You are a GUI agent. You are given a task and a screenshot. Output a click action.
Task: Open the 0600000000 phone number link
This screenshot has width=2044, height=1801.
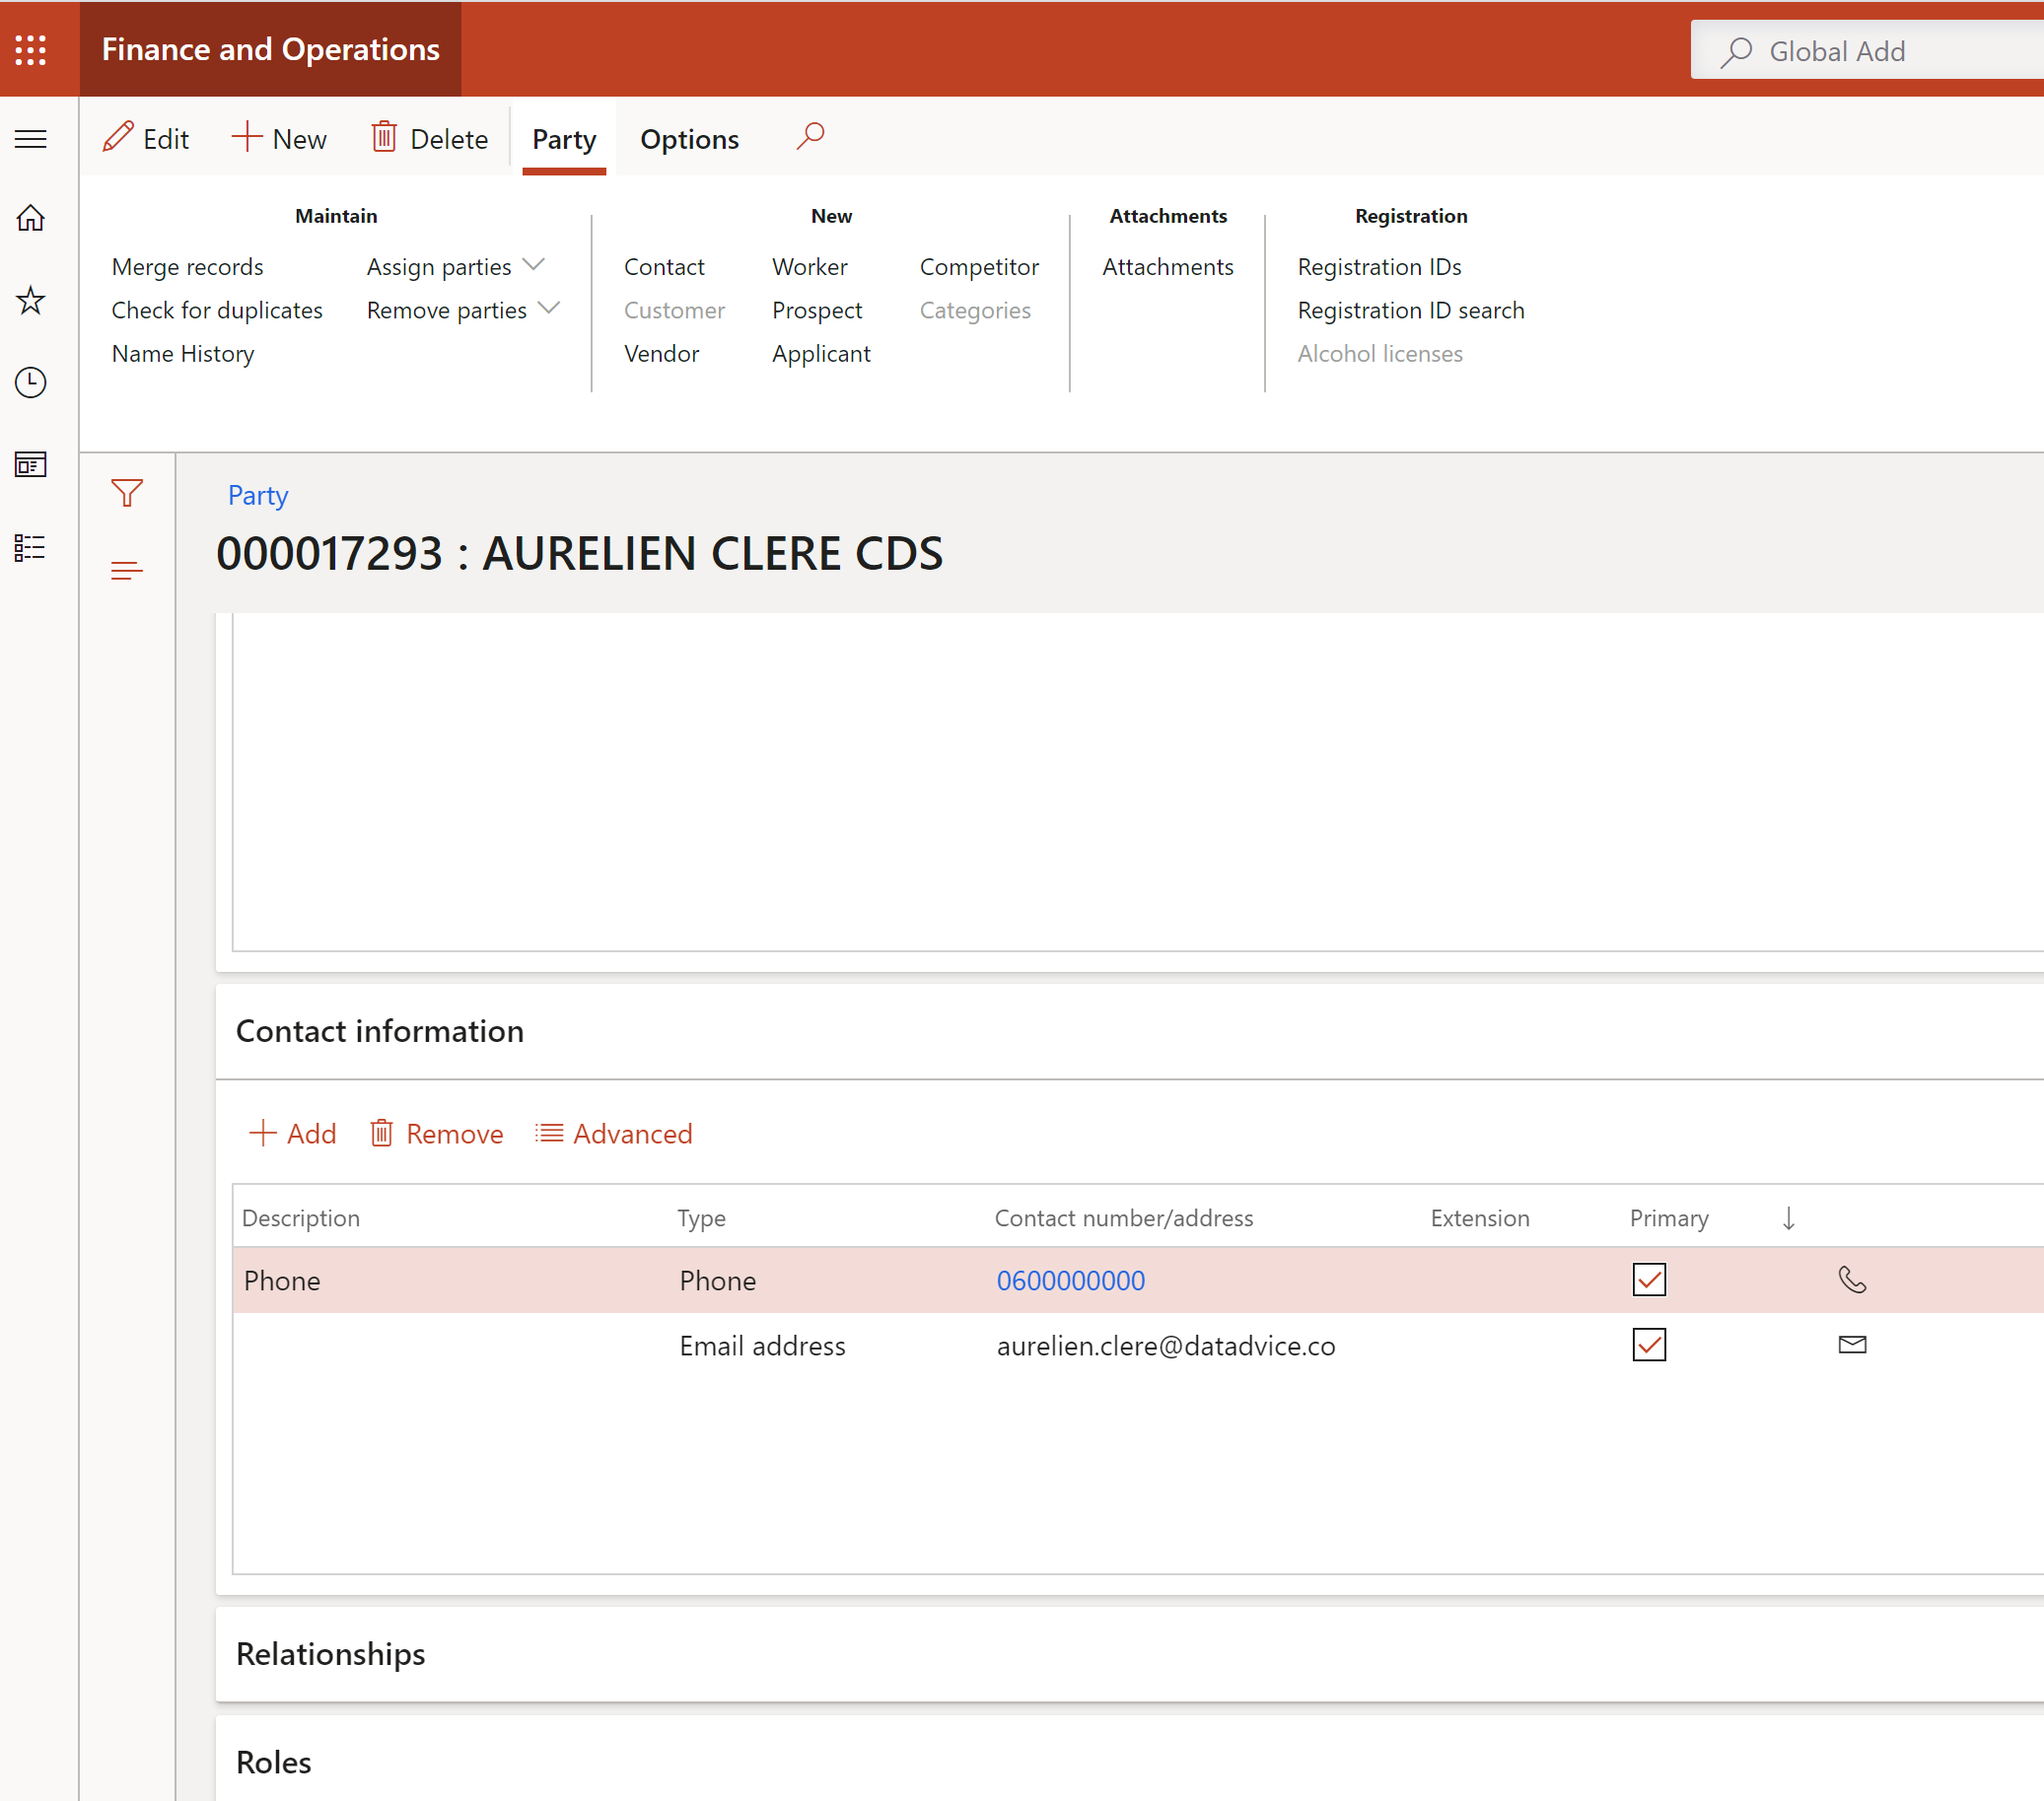pos(1070,1281)
